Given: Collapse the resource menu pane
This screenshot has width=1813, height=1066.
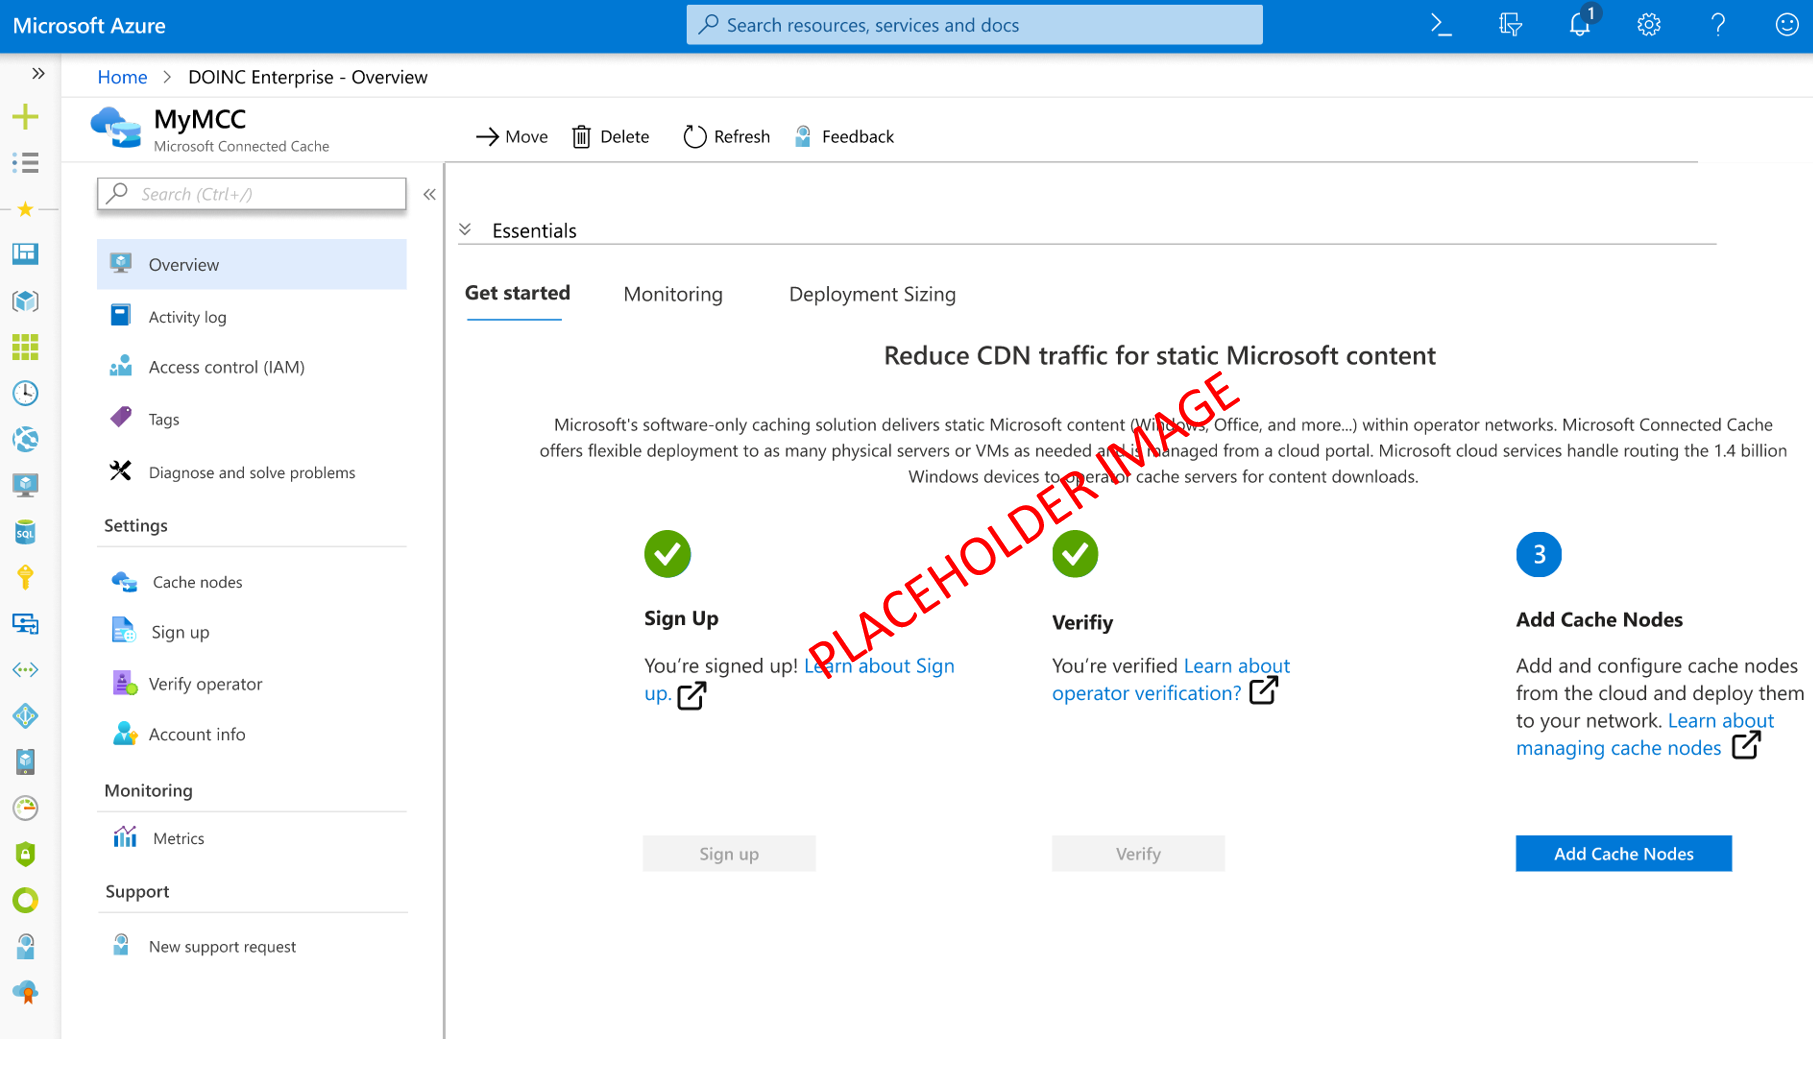Looking at the screenshot, I should (x=429, y=194).
